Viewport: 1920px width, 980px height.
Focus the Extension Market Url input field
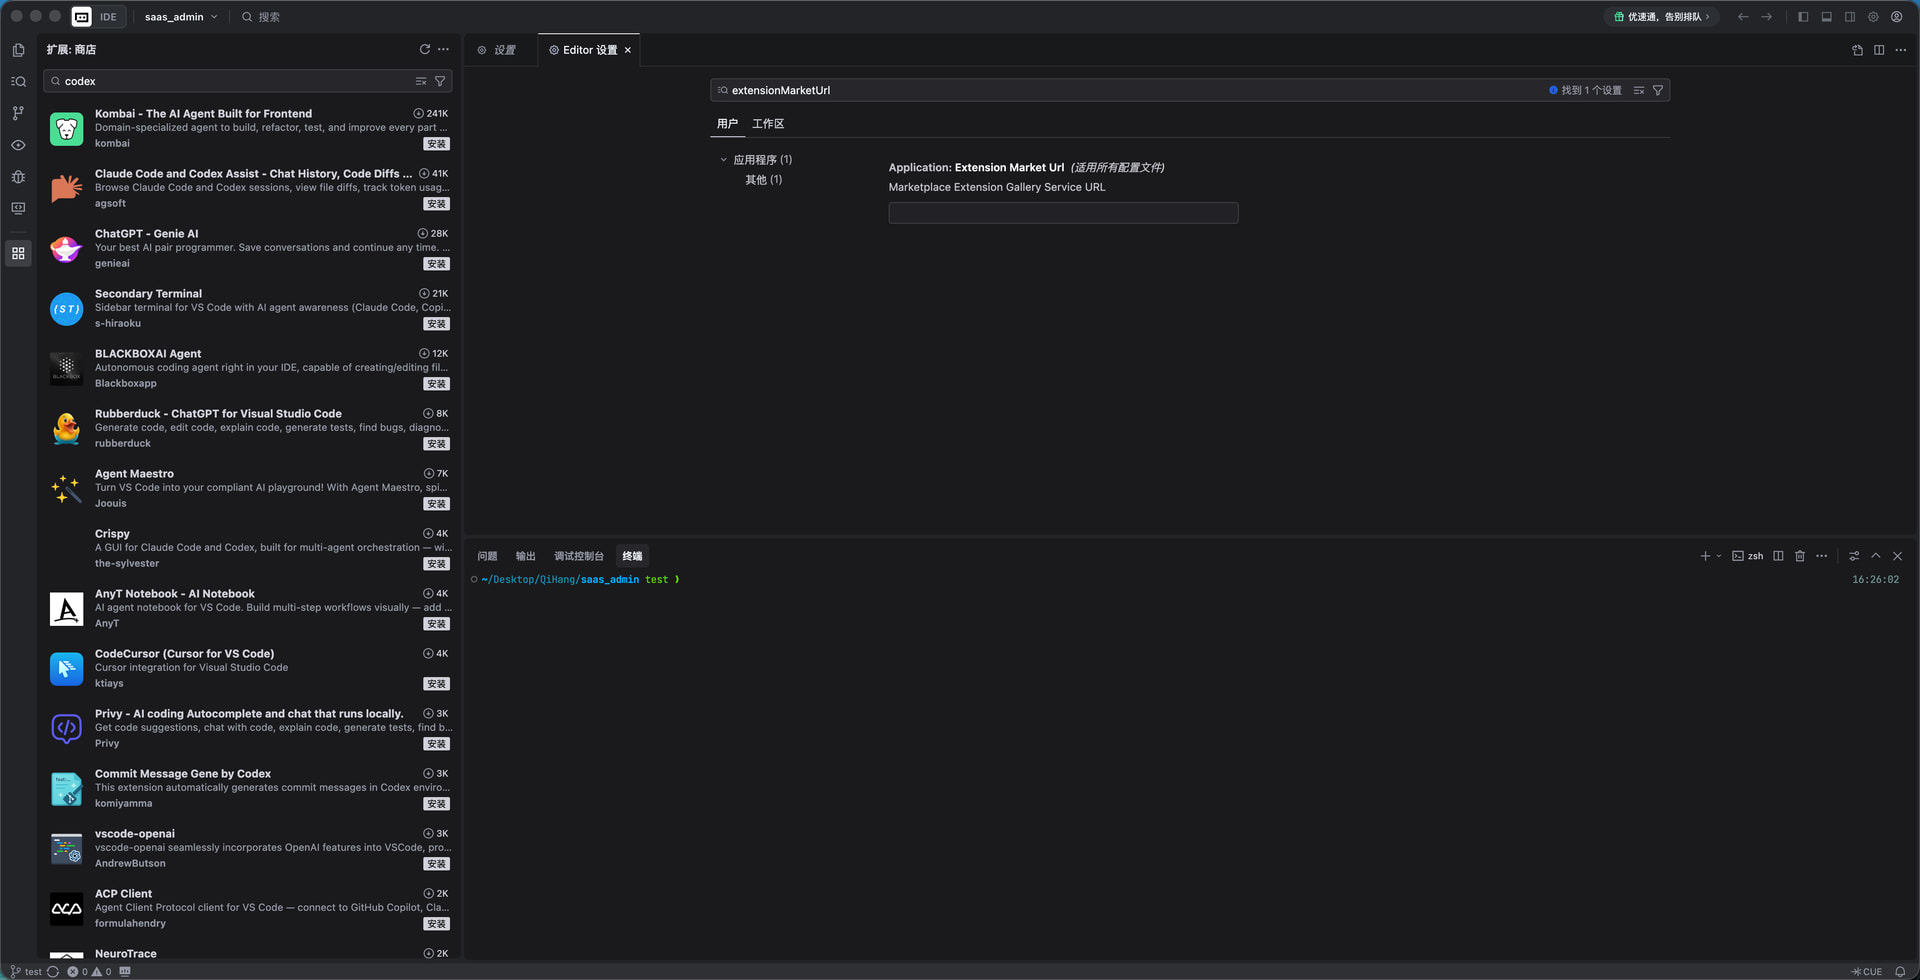pos(1063,213)
